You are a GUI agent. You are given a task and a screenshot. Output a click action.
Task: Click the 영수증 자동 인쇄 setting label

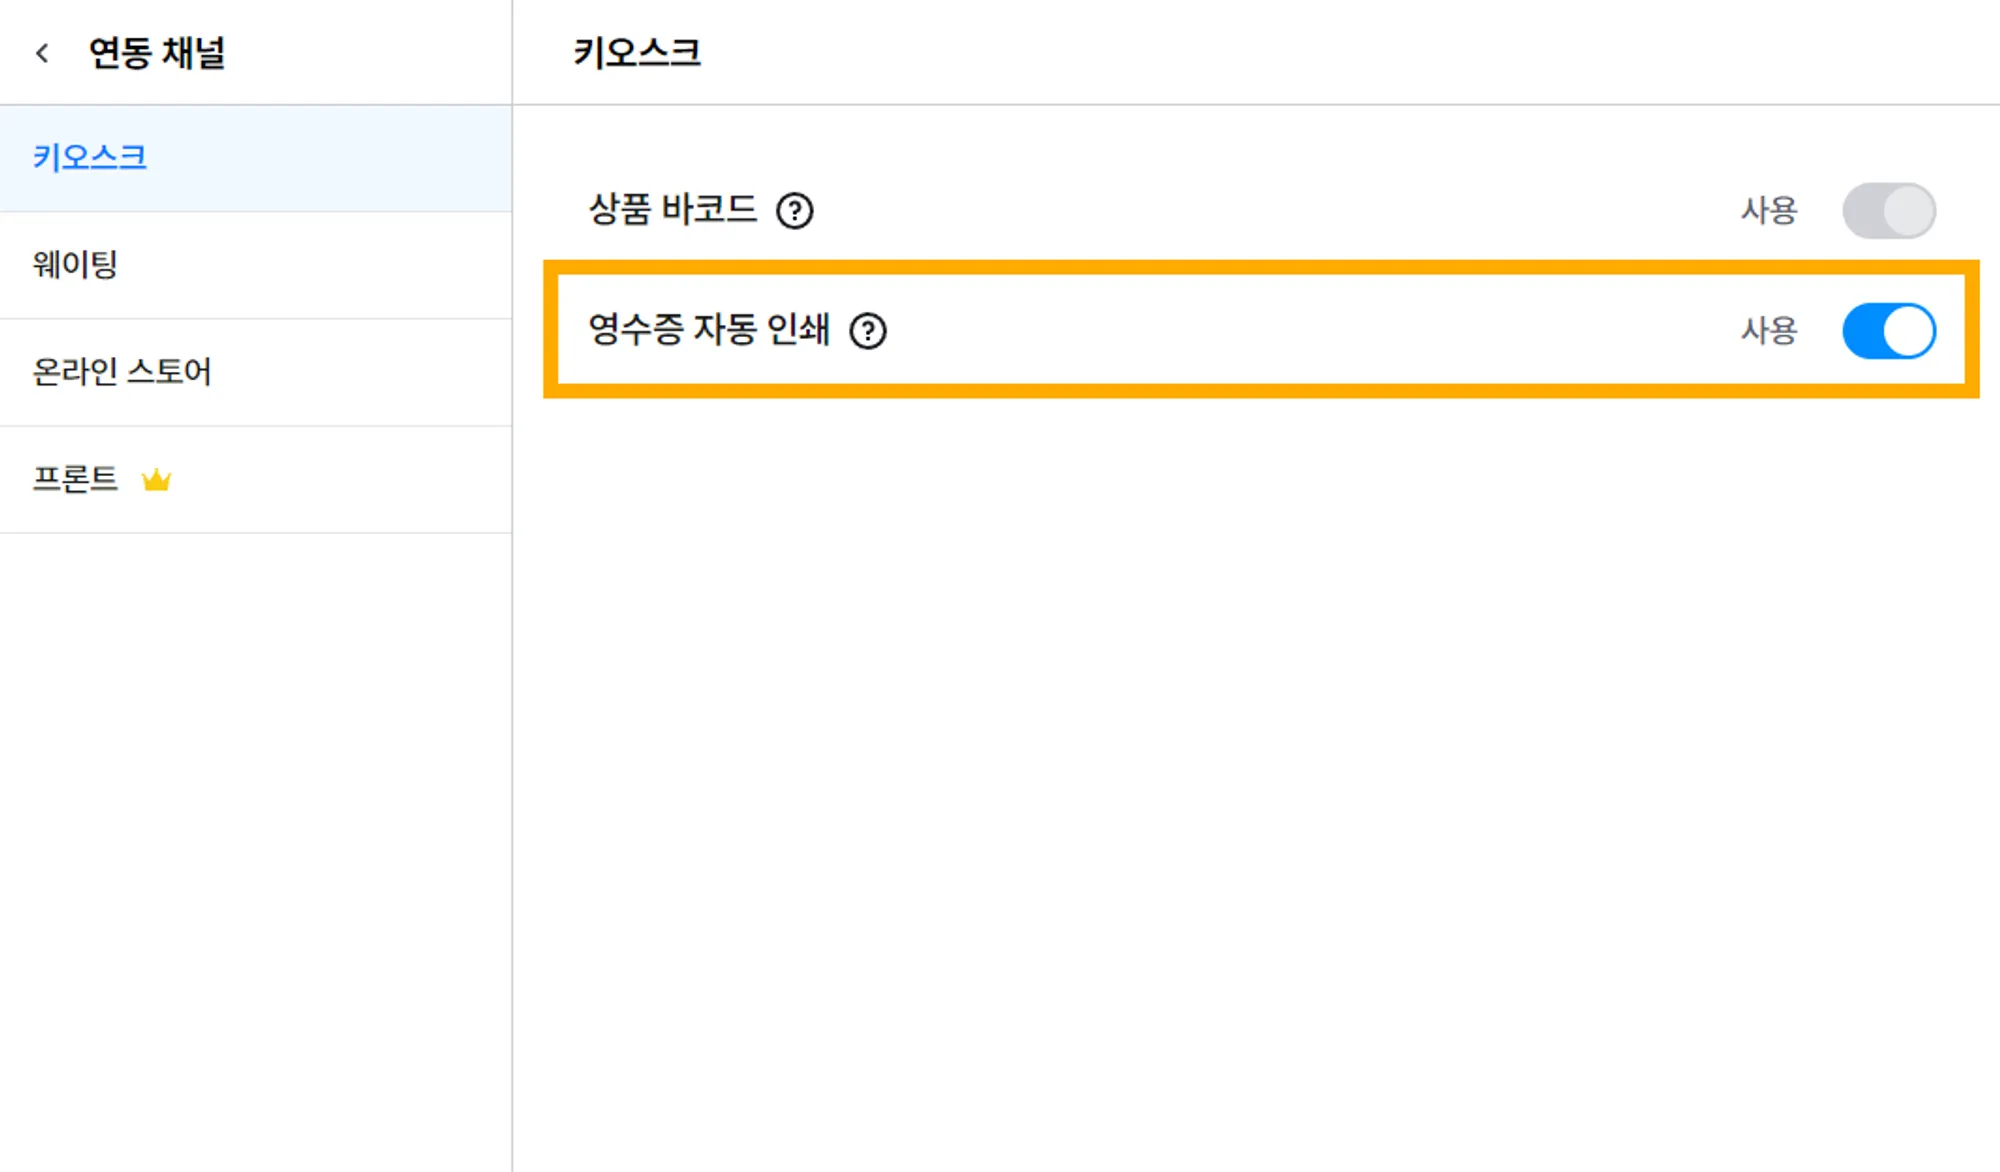pyautogui.click(x=709, y=330)
